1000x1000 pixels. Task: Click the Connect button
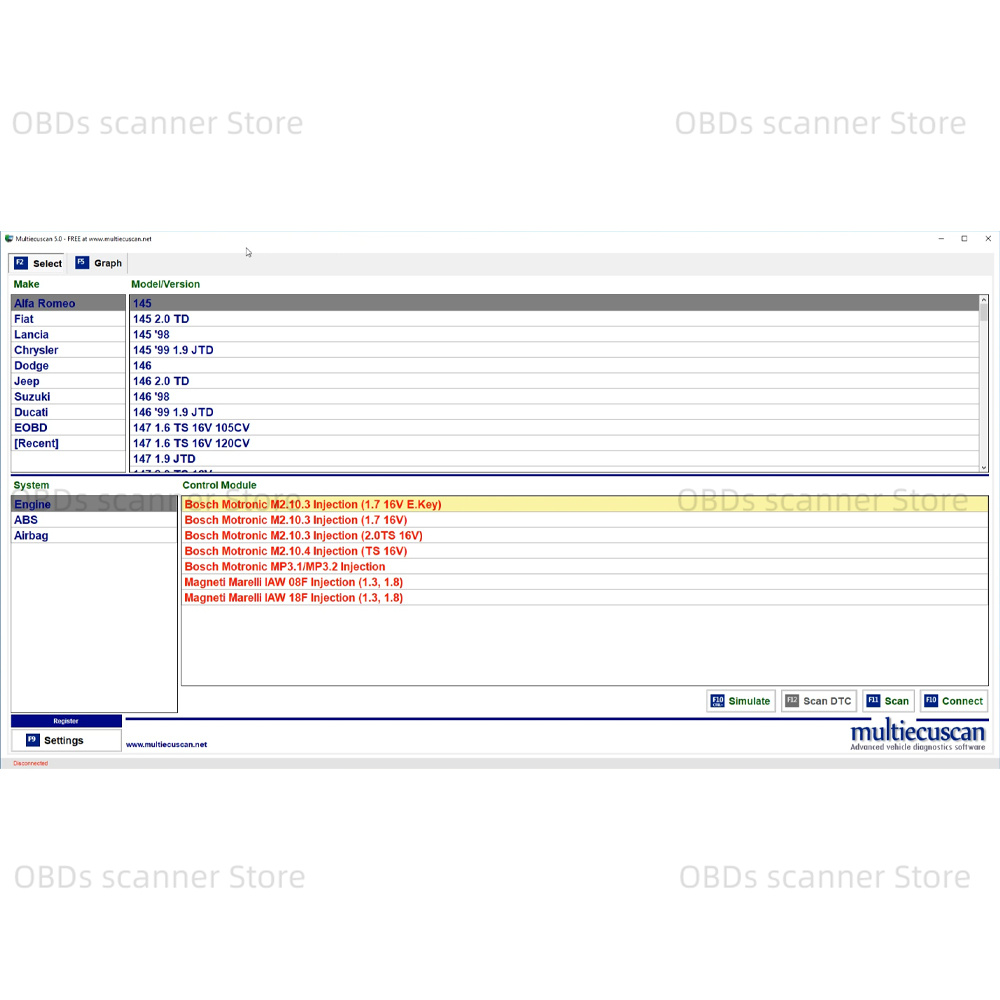953,701
